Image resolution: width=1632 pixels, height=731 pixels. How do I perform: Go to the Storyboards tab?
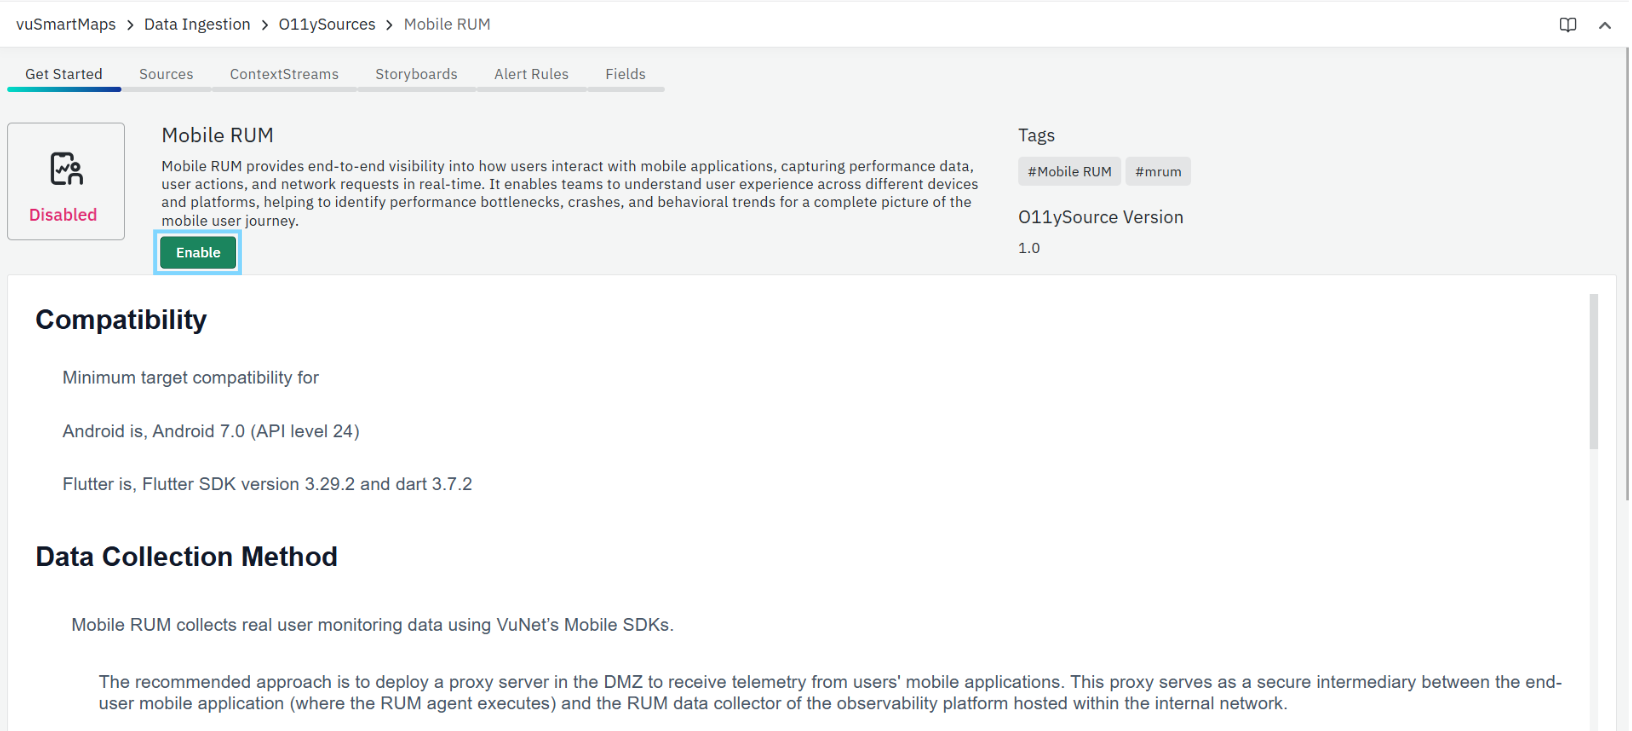(416, 74)
